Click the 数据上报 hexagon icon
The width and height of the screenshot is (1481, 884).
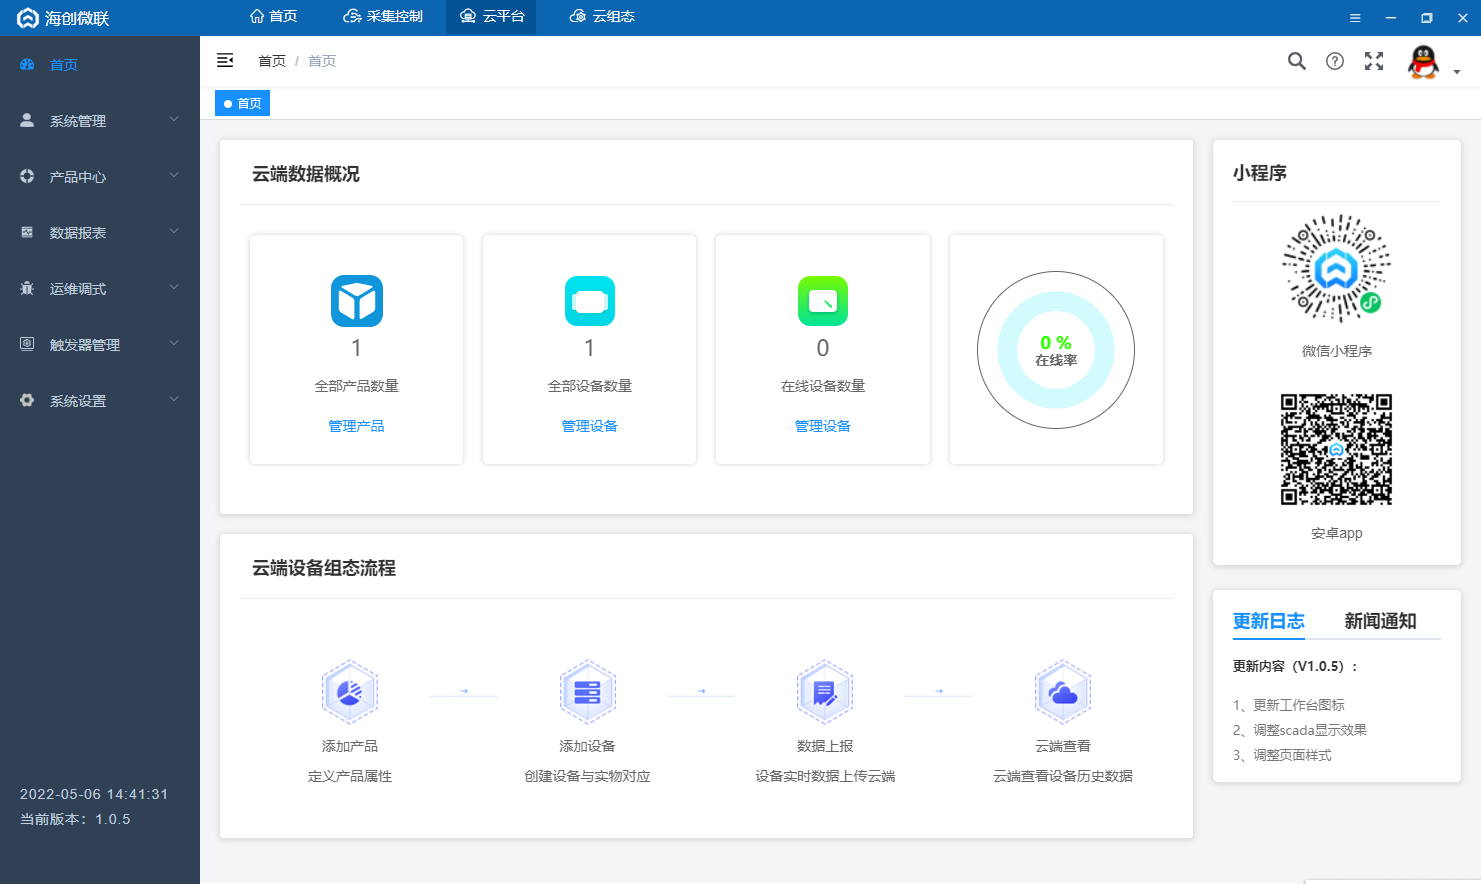825,692
